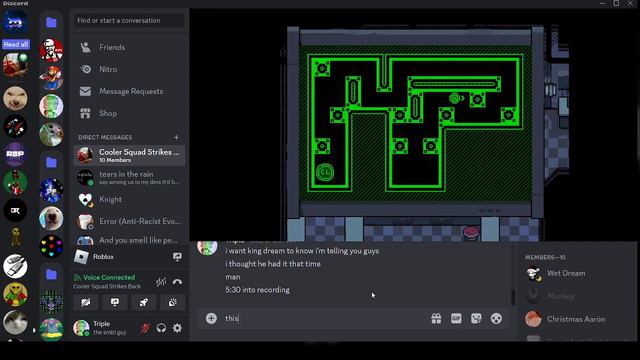640x360 pixels.
Task: Click the message author avatar in chat
Action: tap(207, 247)
